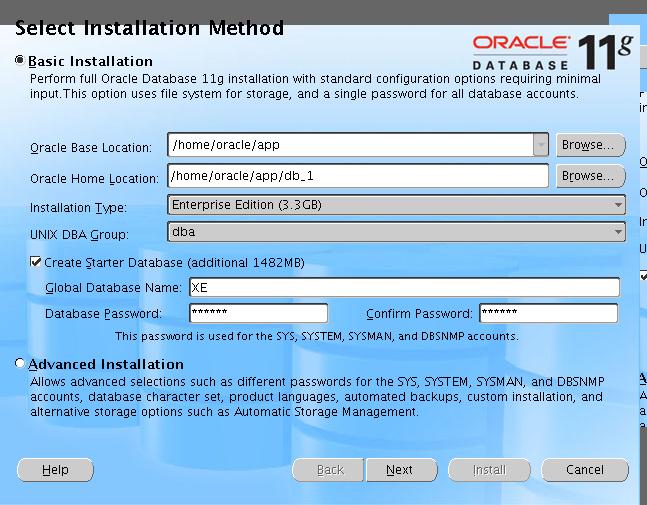Open the UNIX DBA Group dropdown
The image size is (647, 505).
coord(396,232)
